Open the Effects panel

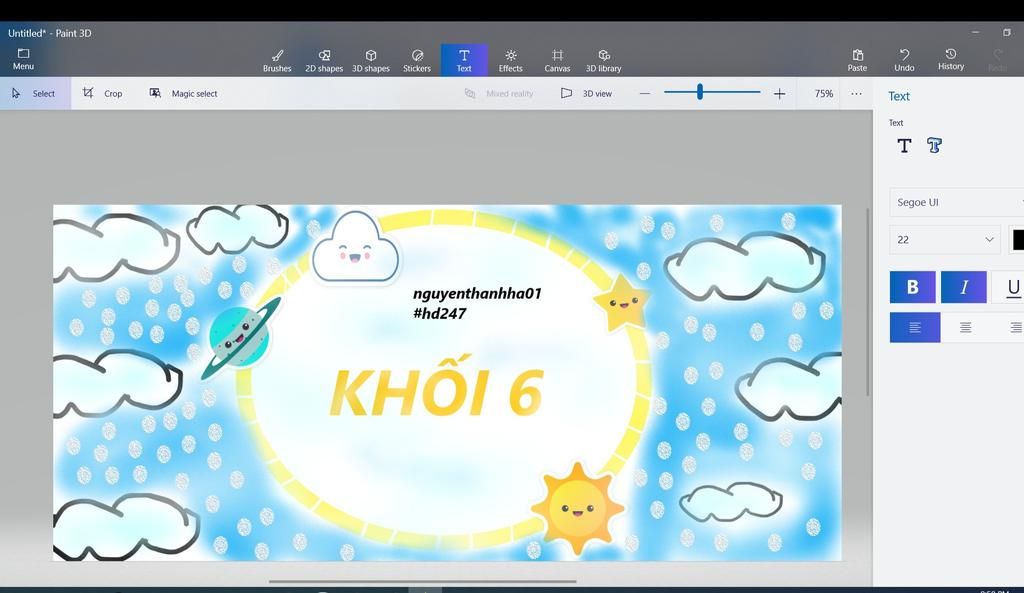[x=511, y=60]
